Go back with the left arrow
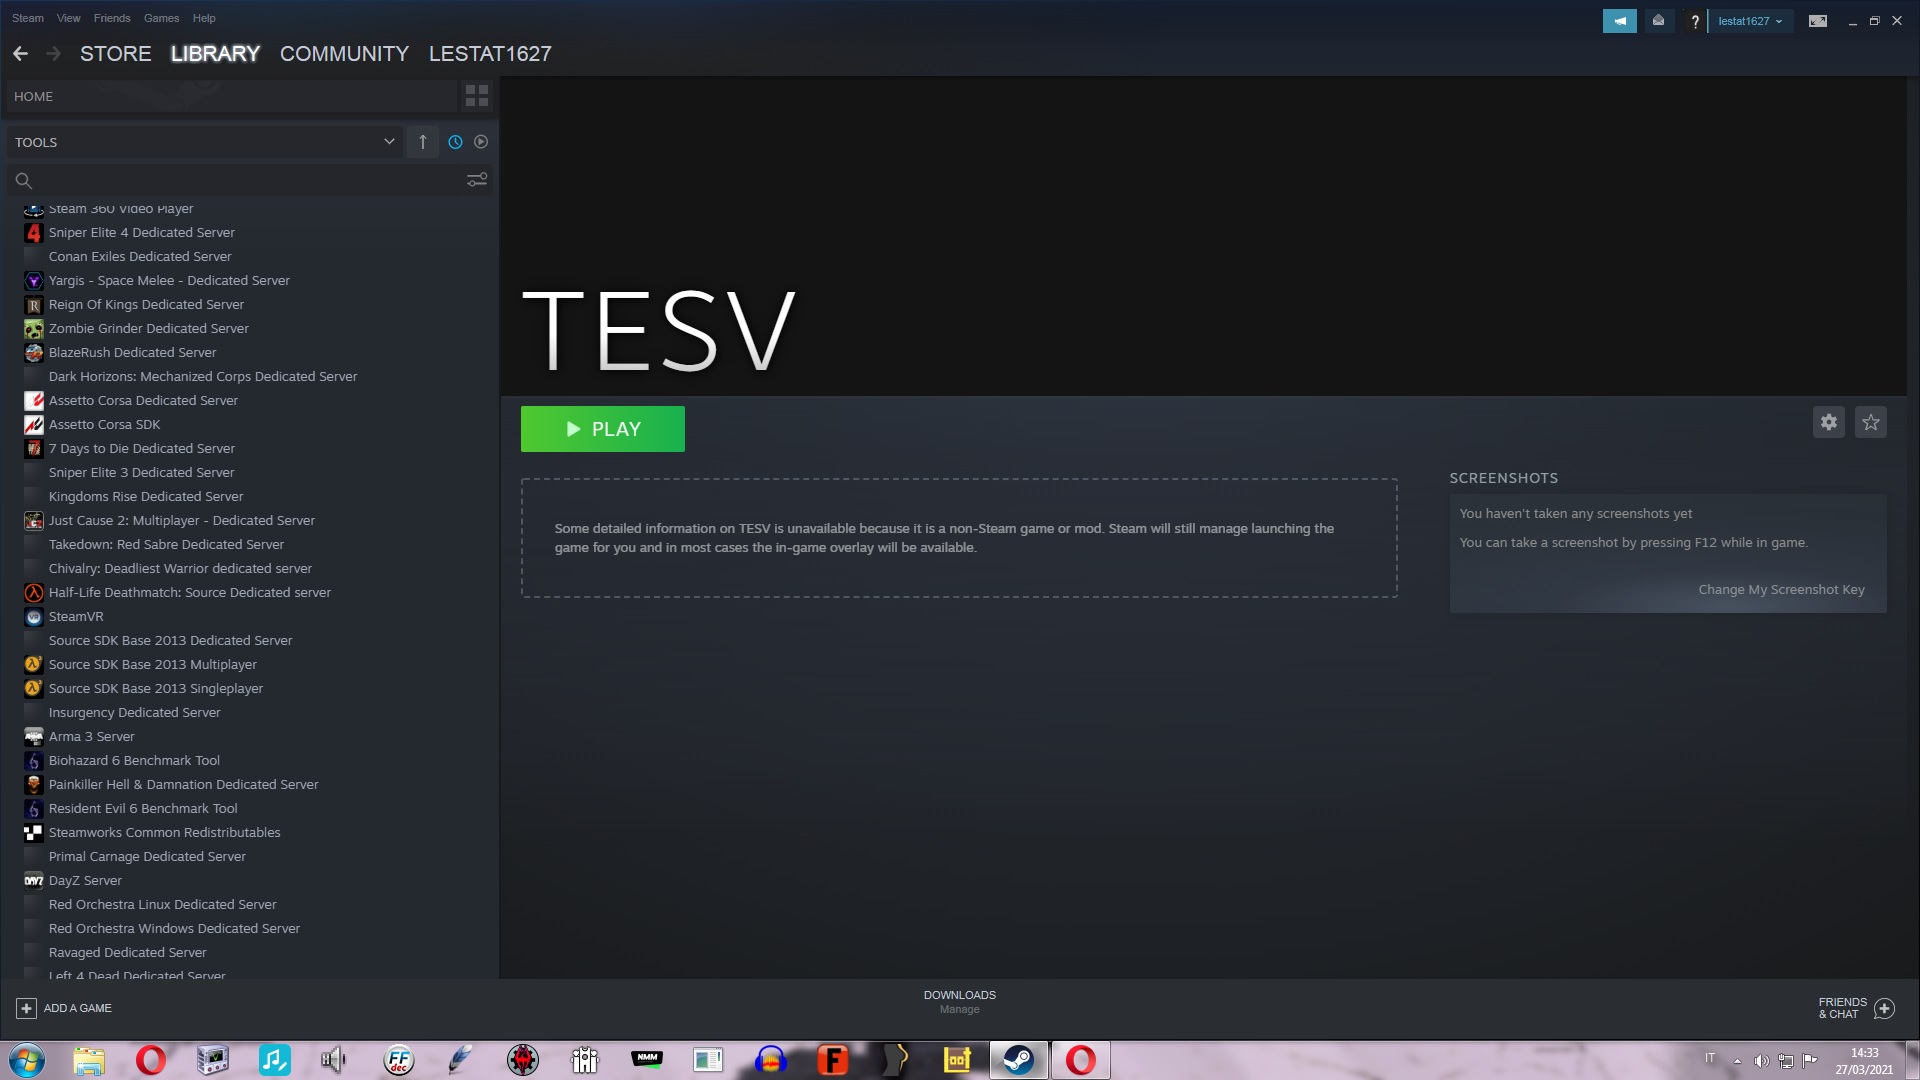Screen dimensions: 1920x1080 pyautogui.click(x=21, y=54)
